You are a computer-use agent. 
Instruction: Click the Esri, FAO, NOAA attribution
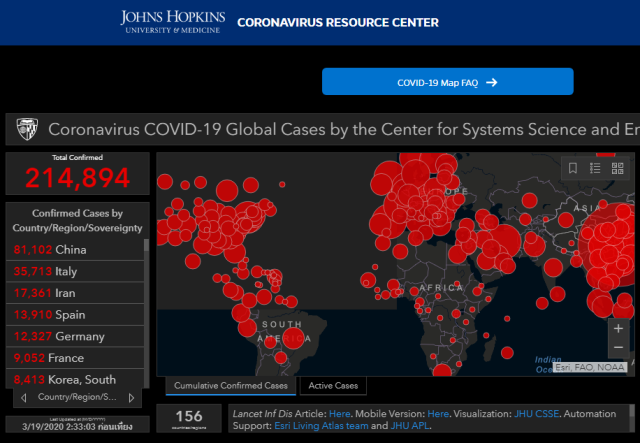pos(589,367)
